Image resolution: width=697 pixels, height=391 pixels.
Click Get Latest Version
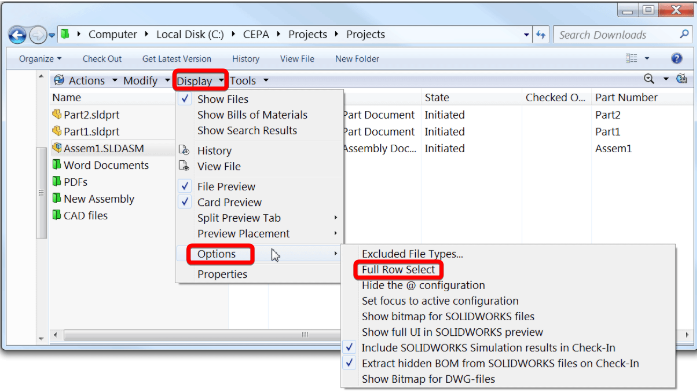(177, 59)
